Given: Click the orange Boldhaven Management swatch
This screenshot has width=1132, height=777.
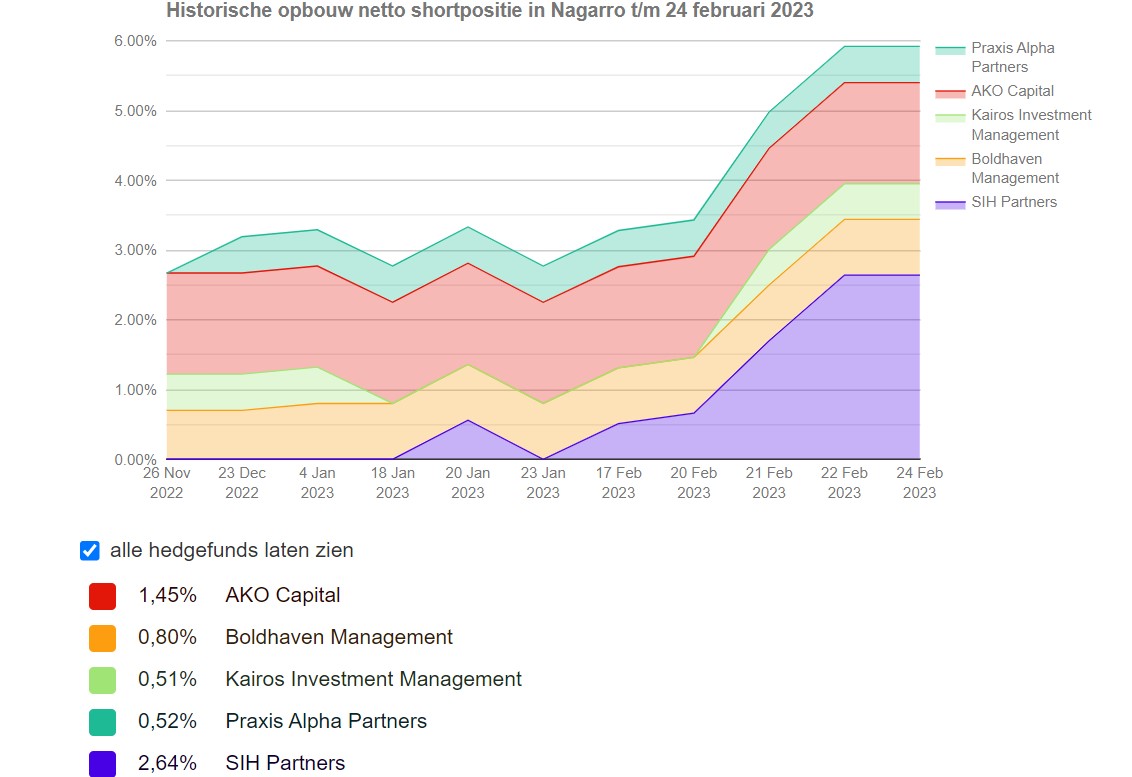Looking at the screenshot, I should [x=102, y=638].
